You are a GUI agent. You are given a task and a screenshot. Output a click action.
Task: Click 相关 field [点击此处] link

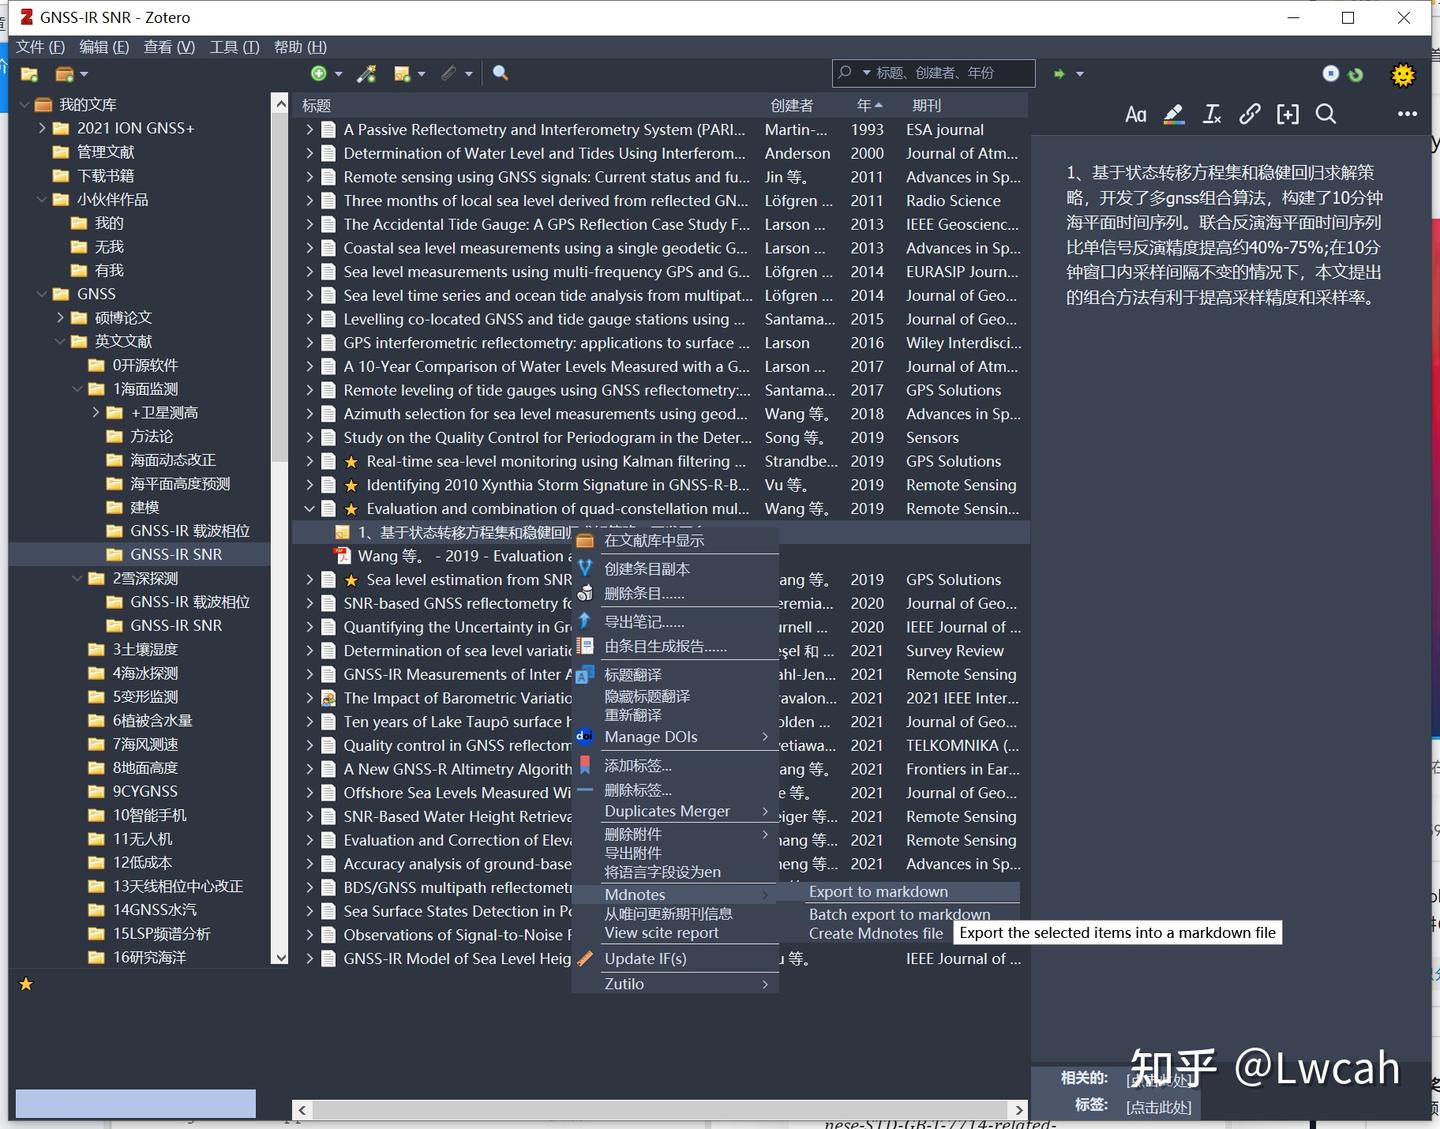(x=1159, y=1080)
